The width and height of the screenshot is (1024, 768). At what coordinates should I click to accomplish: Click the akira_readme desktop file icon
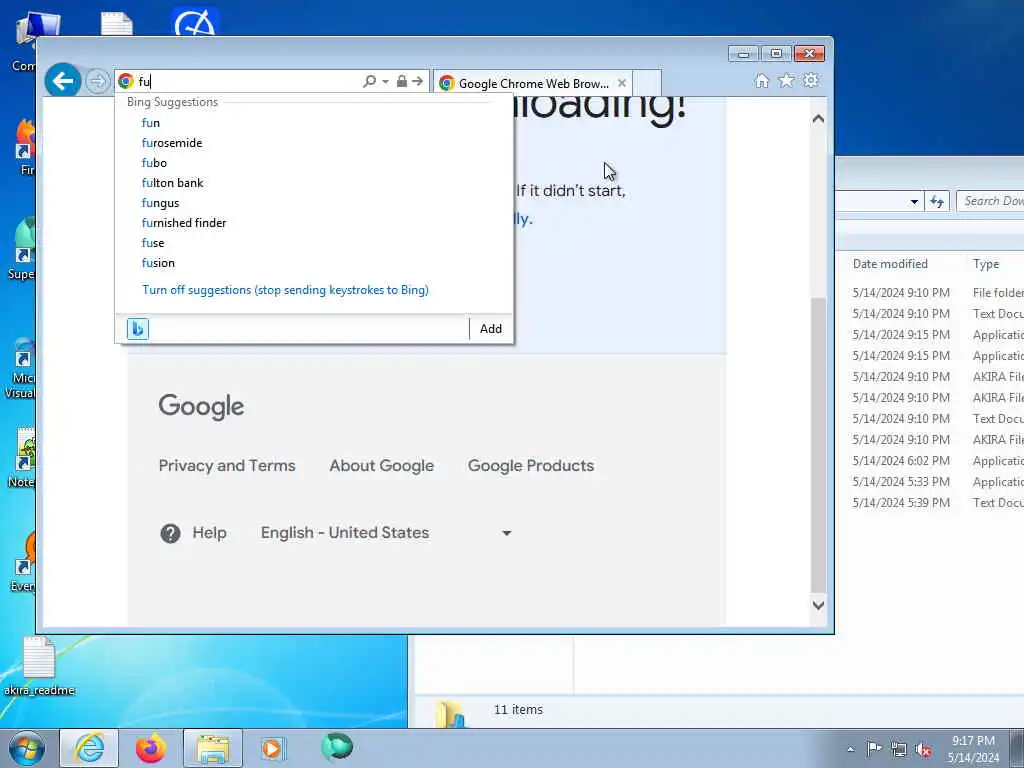point(39,666)
